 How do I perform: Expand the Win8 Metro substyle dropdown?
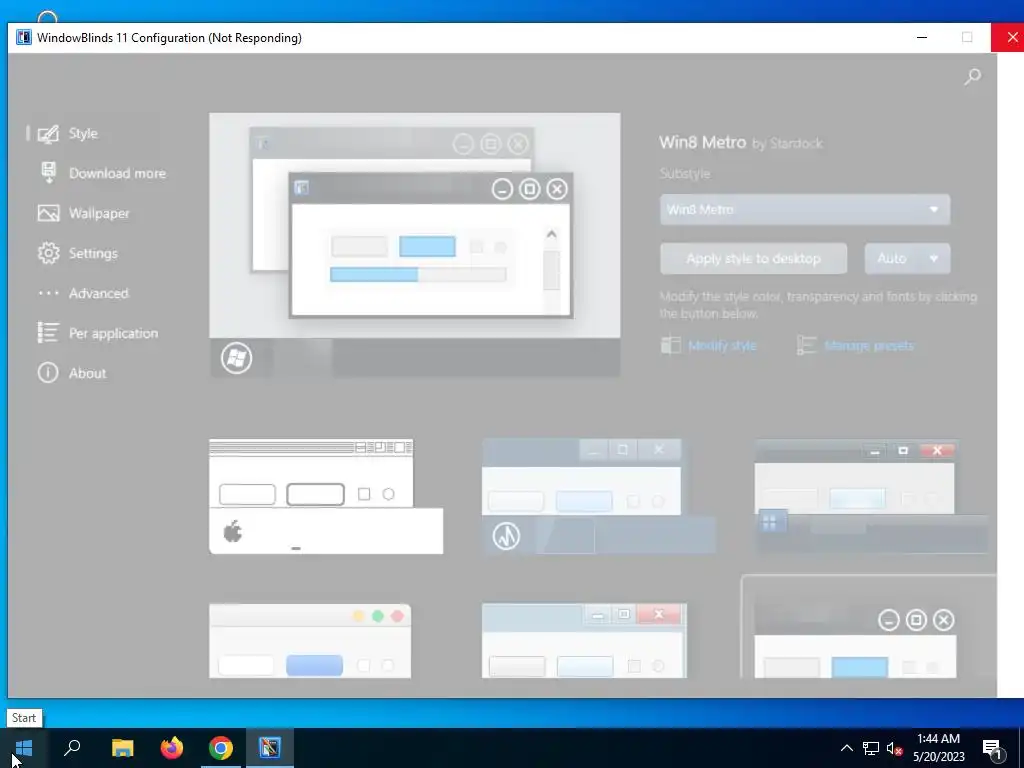[805, 210]
